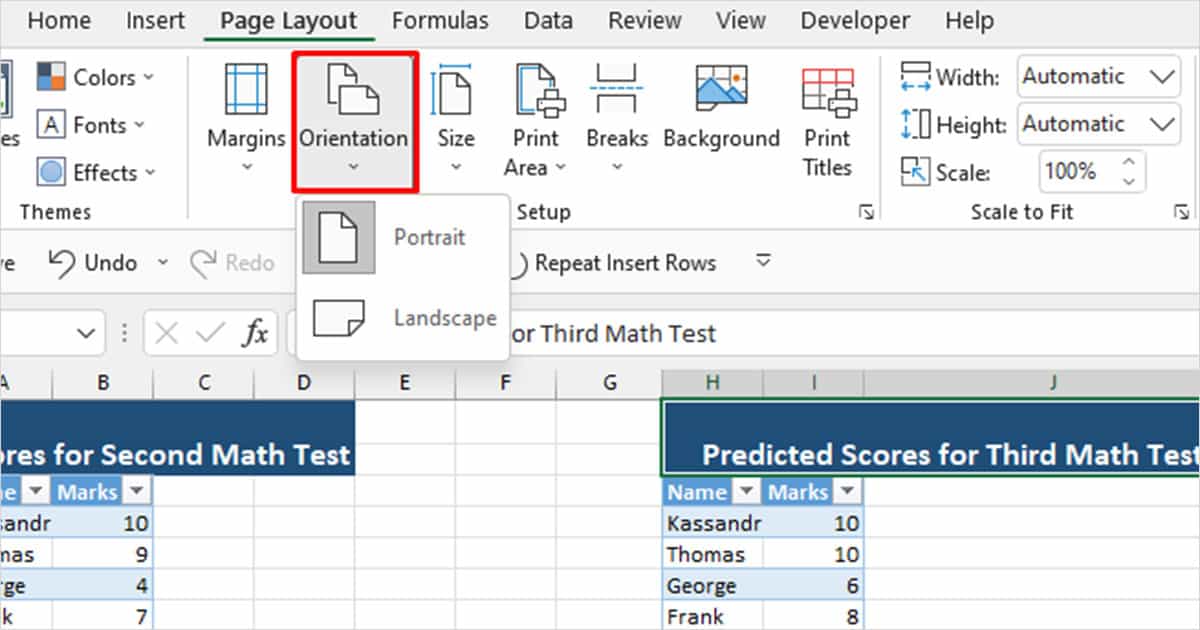Viewport: 1200px width, 630px height.
Task: Add a sheet Background image
Action: [722, 110]
